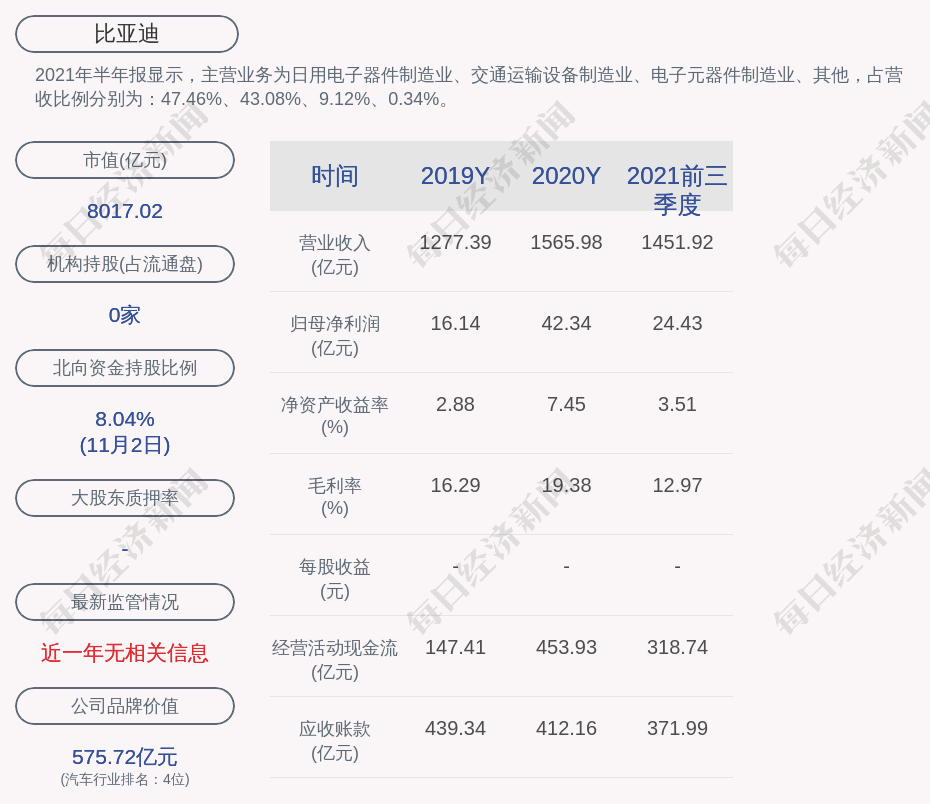Select the 2019Y column header
930x804 pixels.
(x=455, y=176)
